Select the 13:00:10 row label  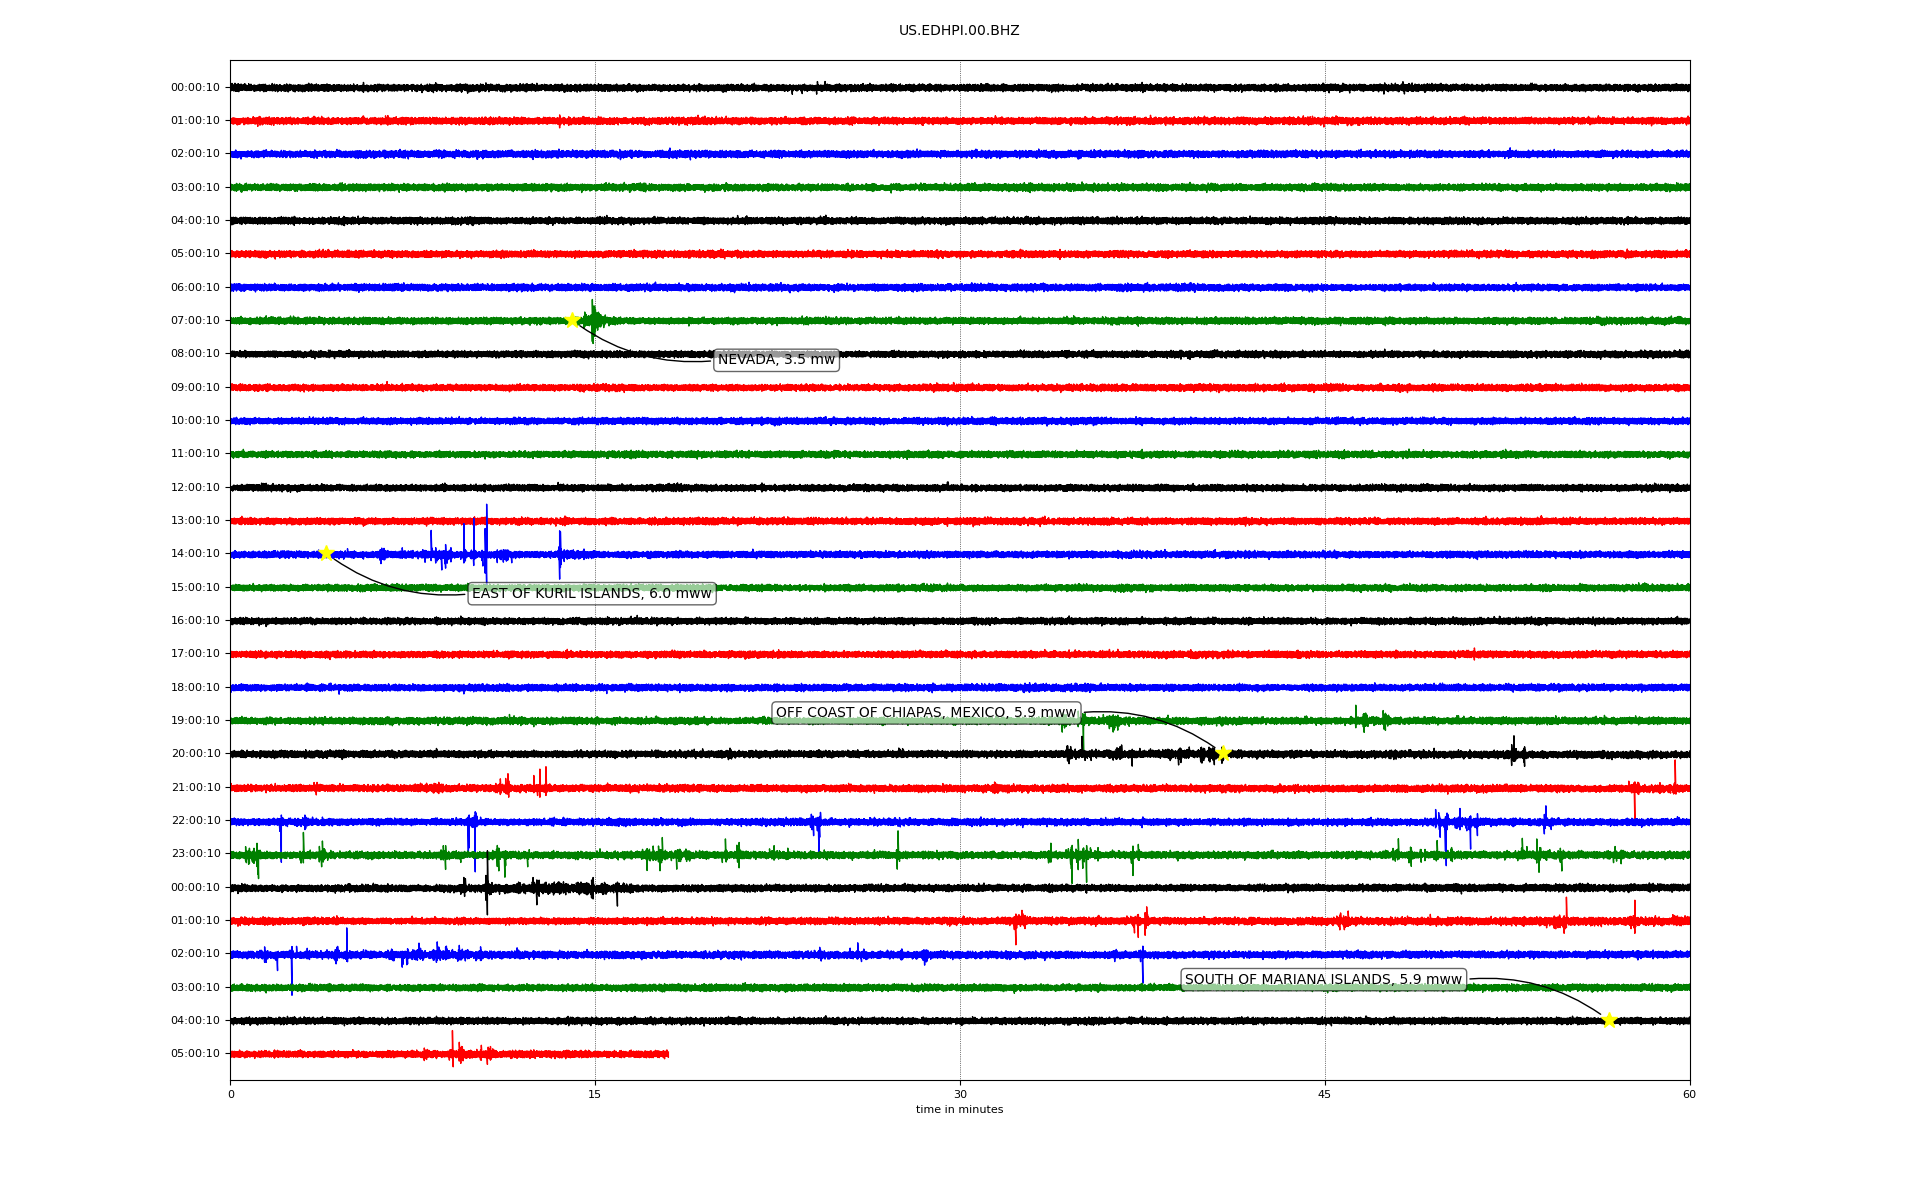coord(195,521)
